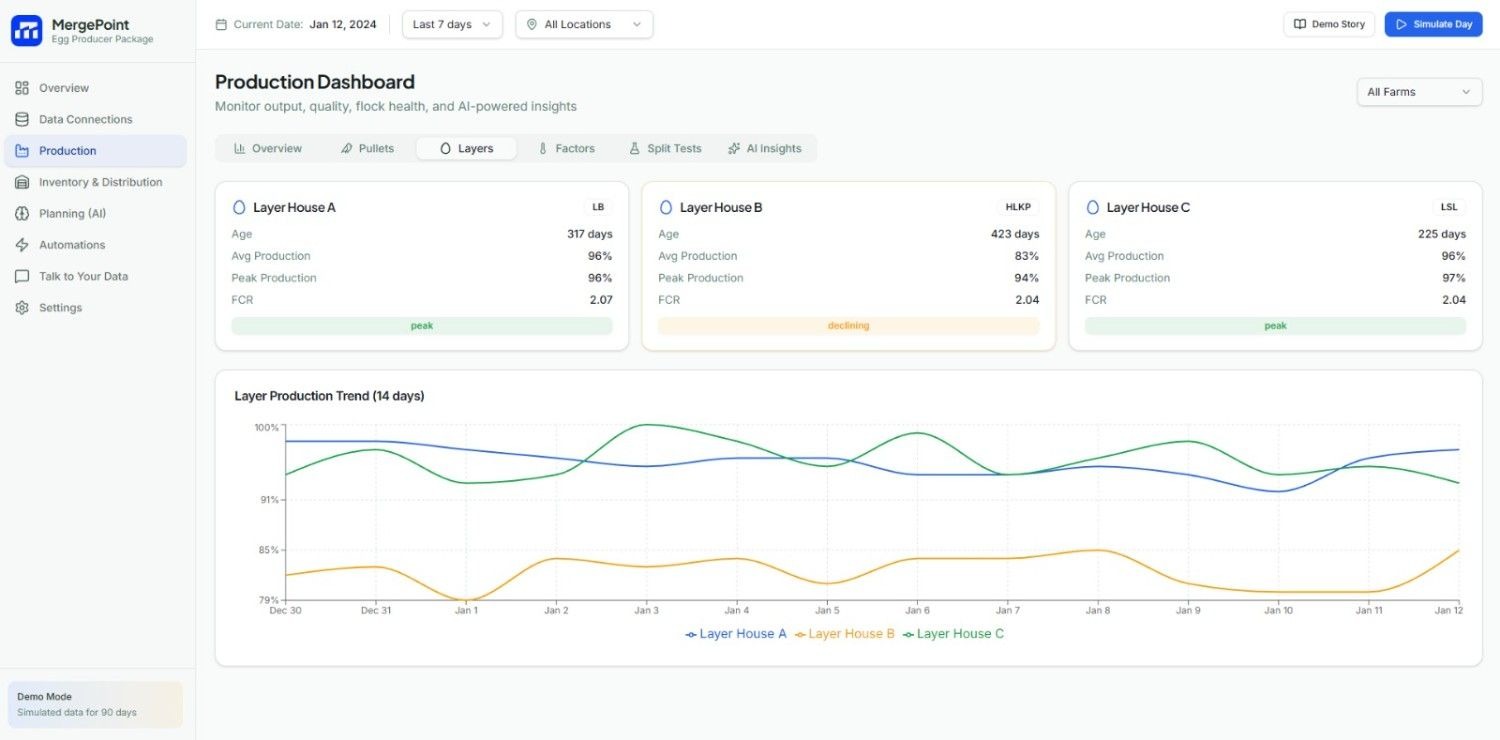Expand the All Locations dropdown

[x=584, y=23]
